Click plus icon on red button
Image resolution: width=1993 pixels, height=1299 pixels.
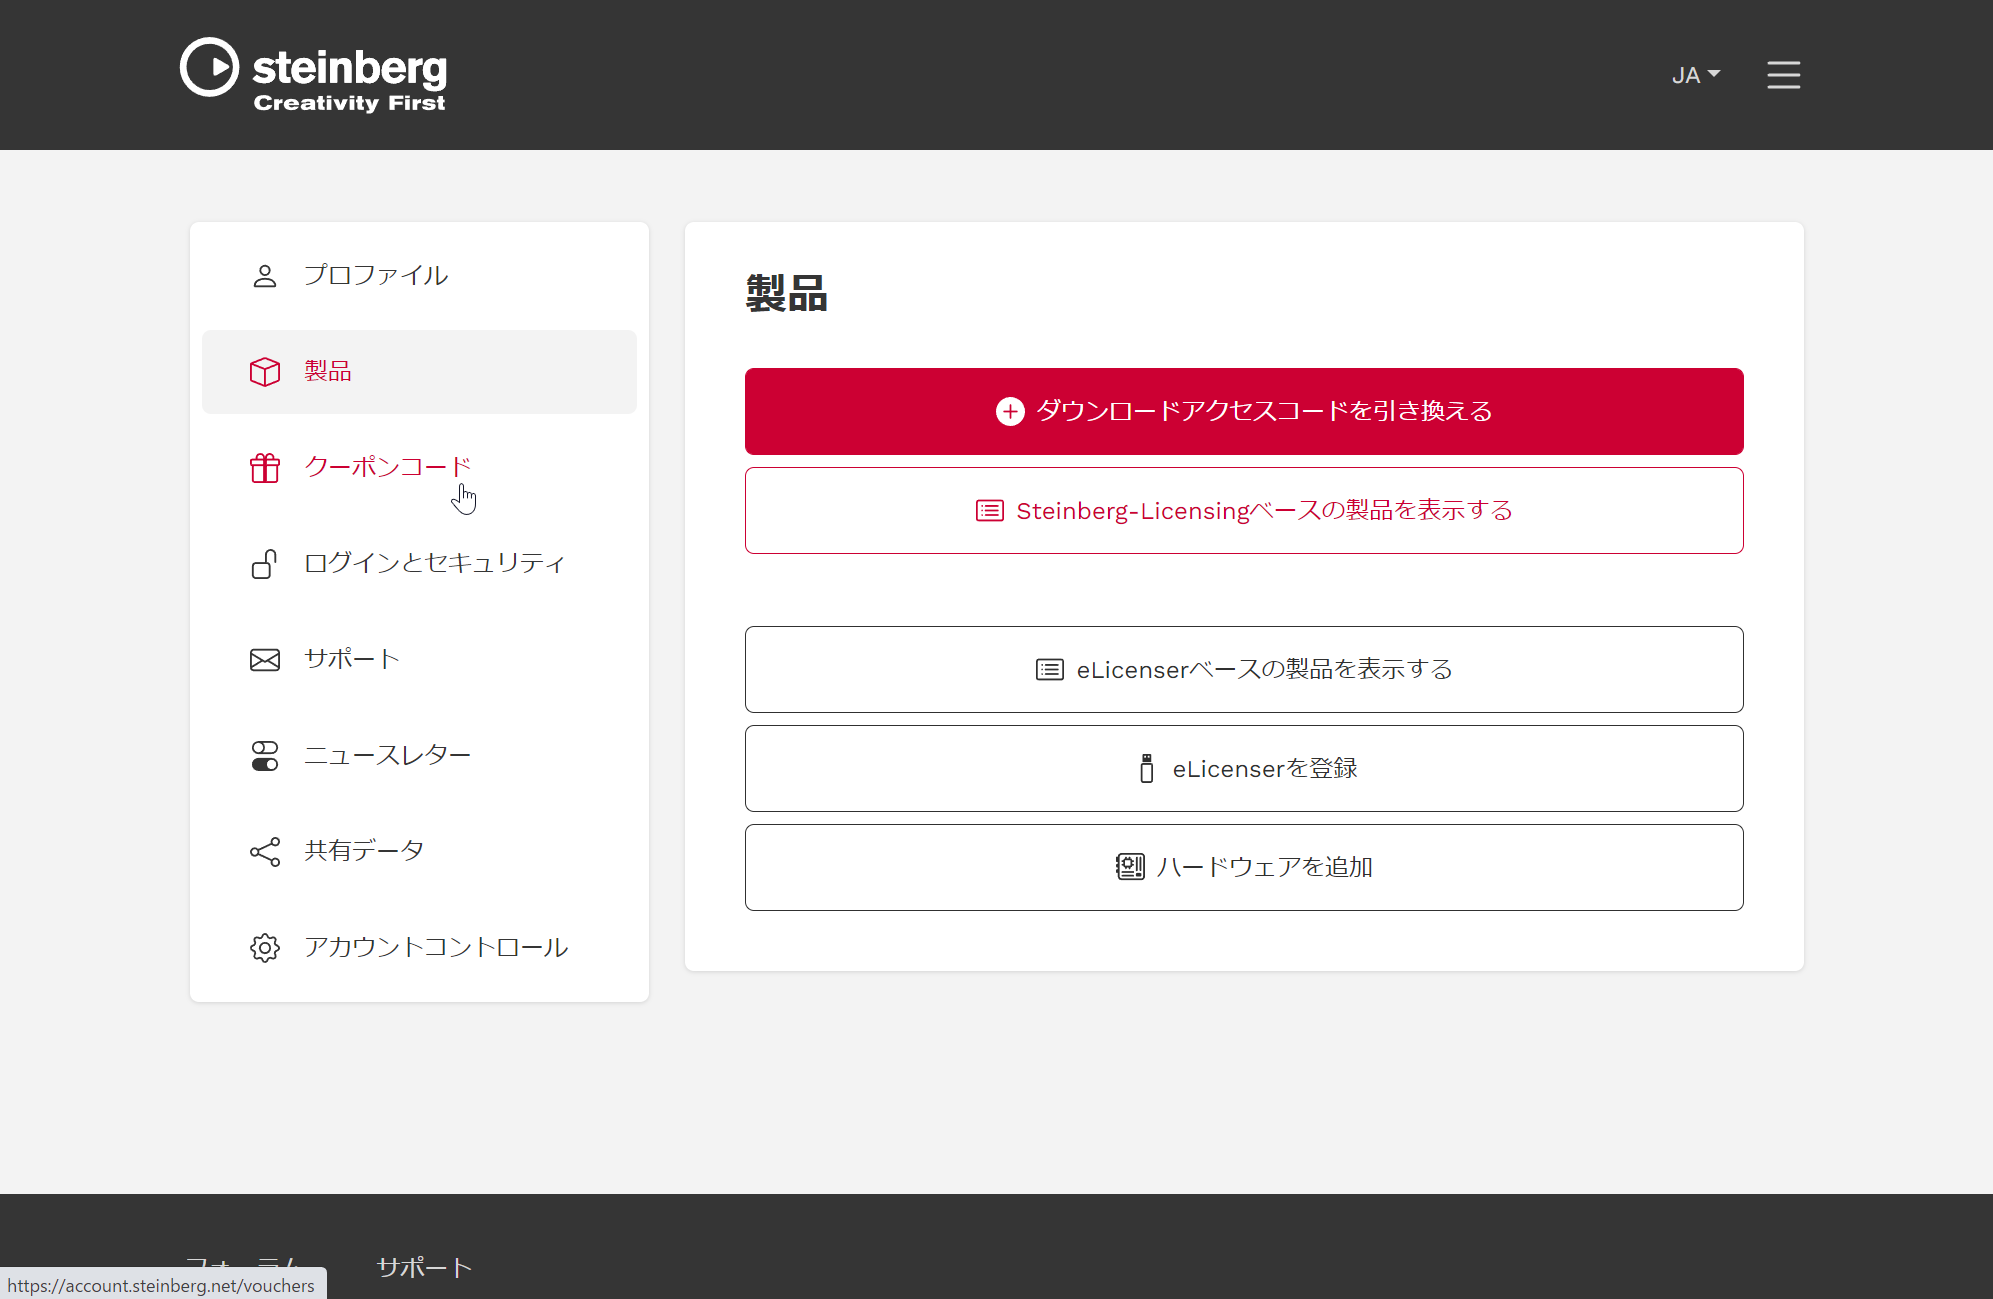[x=1010, y=411]
